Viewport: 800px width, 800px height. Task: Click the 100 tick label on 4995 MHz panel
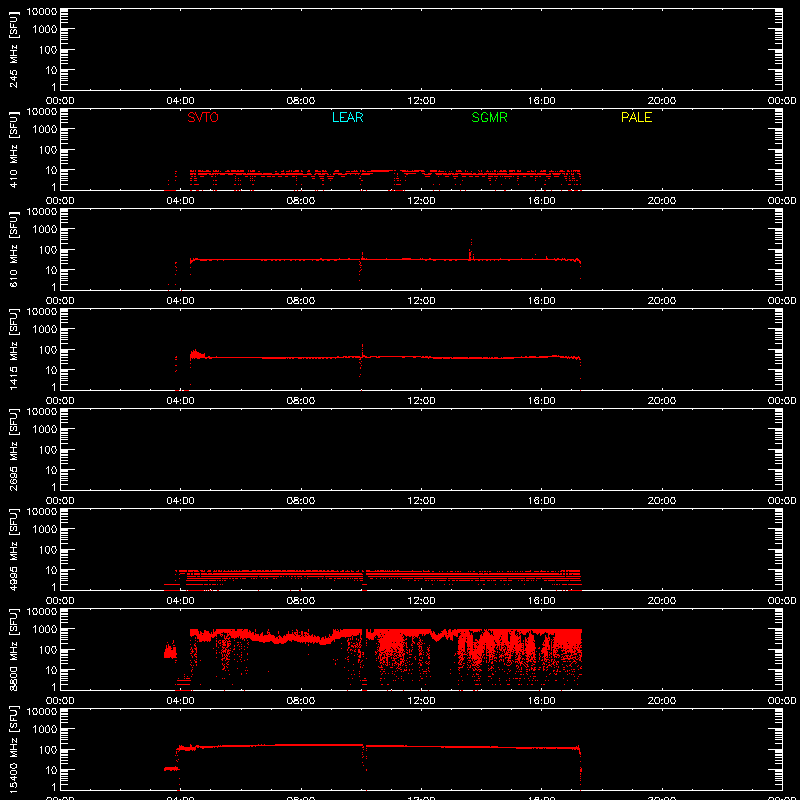coord(49,550)
